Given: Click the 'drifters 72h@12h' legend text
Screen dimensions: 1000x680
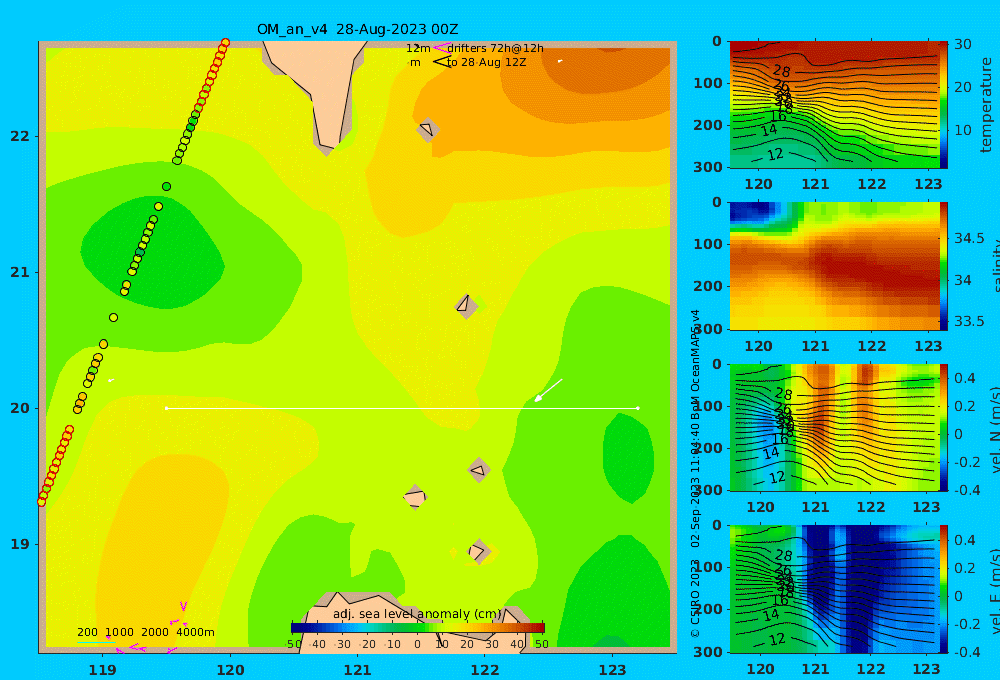Looking at the screenshot, I should (x=495, y=48).
